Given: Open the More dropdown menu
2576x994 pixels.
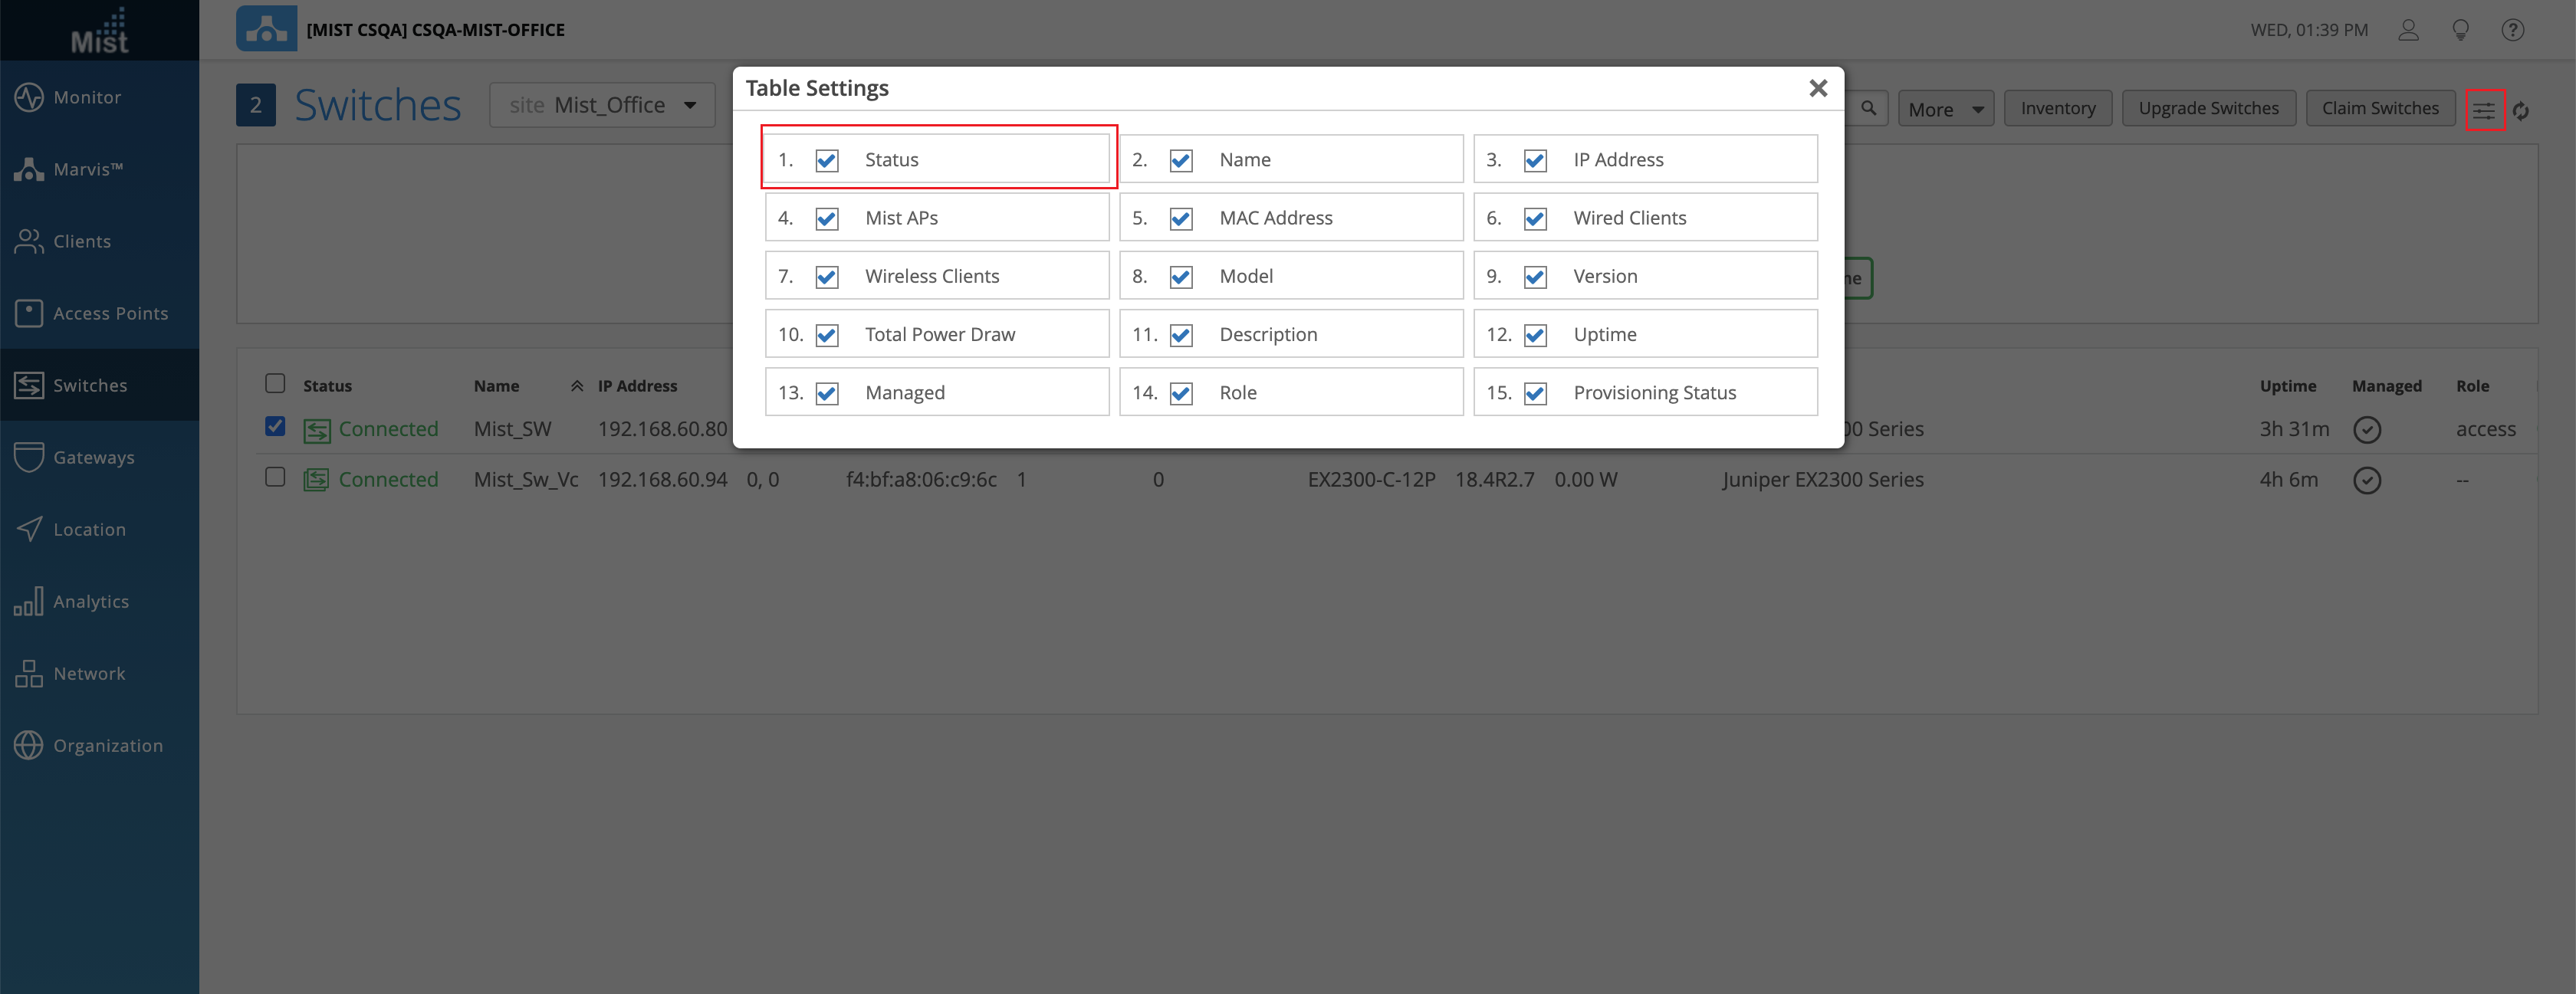Looking at the screenshot, I should click(x=1945, y=109).
